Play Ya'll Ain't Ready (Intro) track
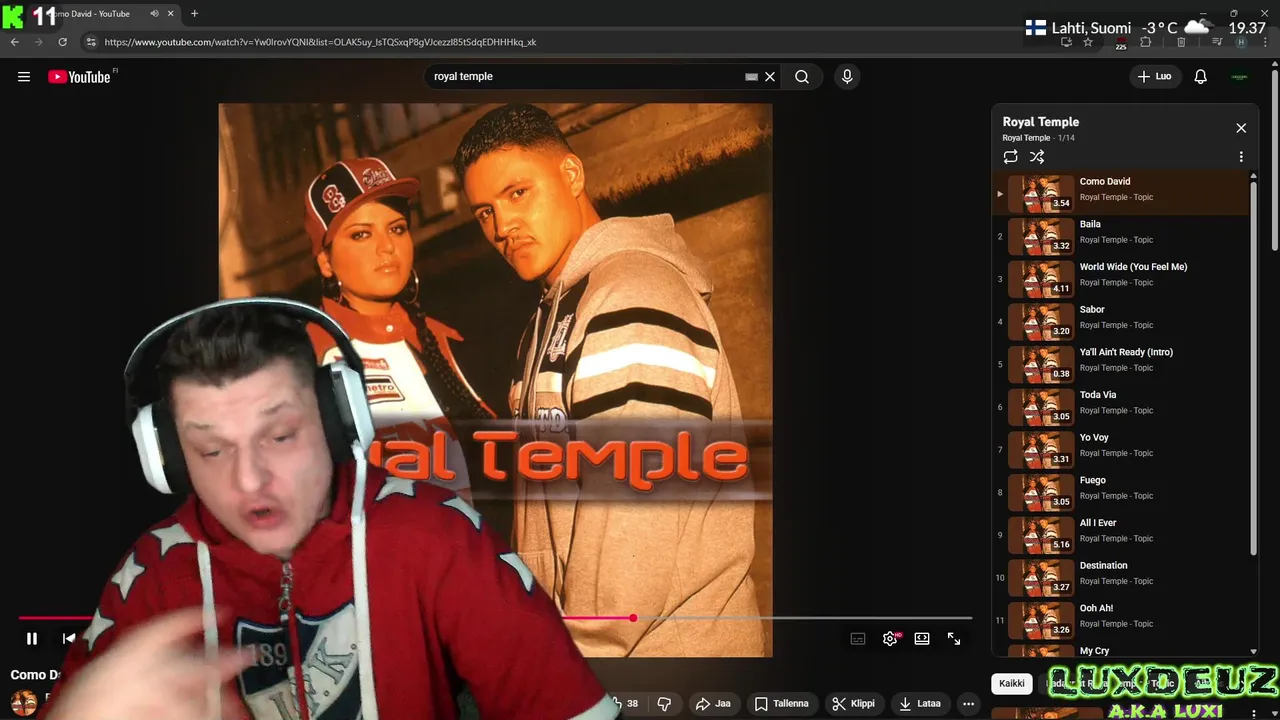1280x720 pixels. 1122,364
